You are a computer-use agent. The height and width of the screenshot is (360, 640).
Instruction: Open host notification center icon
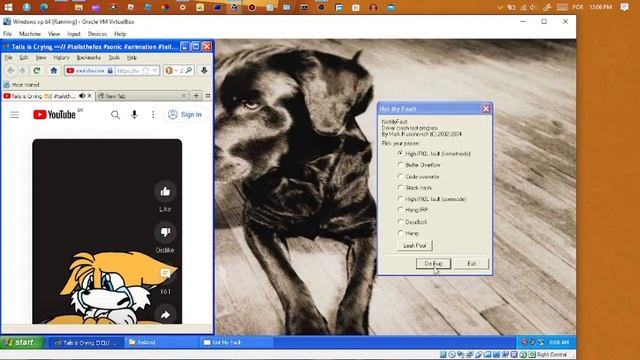tap(624, 7)
